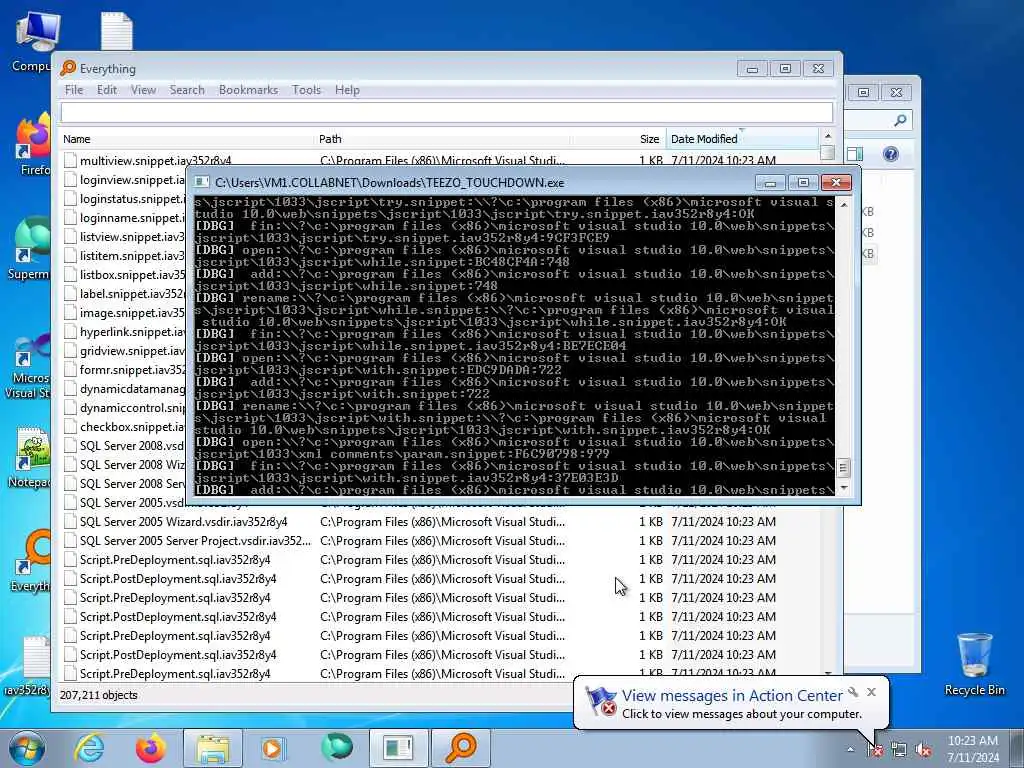Click console window title bar icon
1024x768 pixels.
[x=202, y=182]
